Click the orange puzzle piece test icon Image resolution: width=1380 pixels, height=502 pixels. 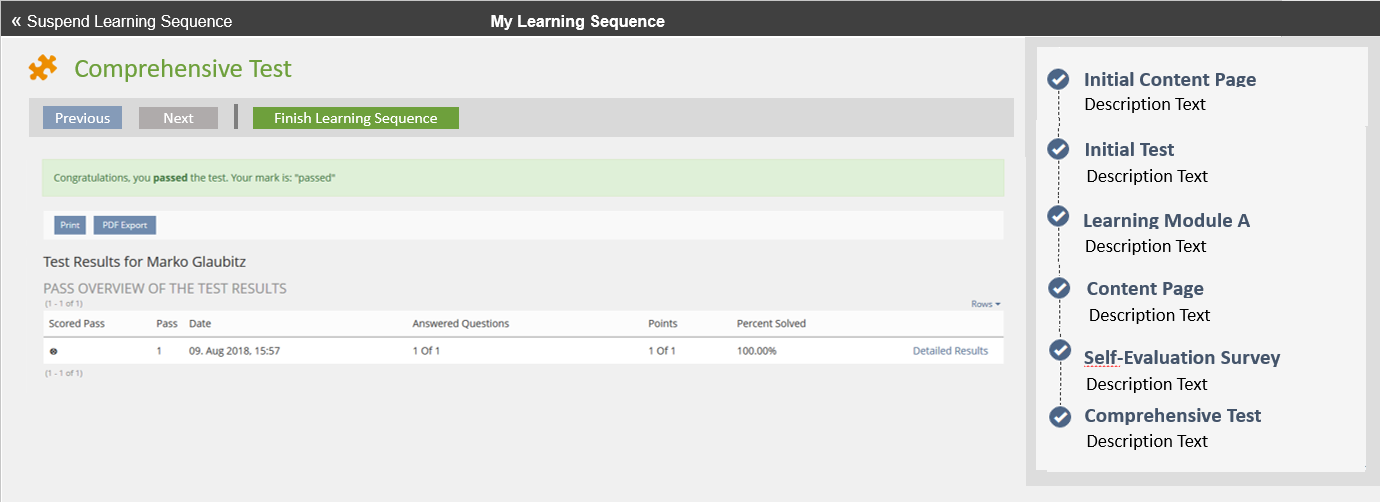[43, 68]
